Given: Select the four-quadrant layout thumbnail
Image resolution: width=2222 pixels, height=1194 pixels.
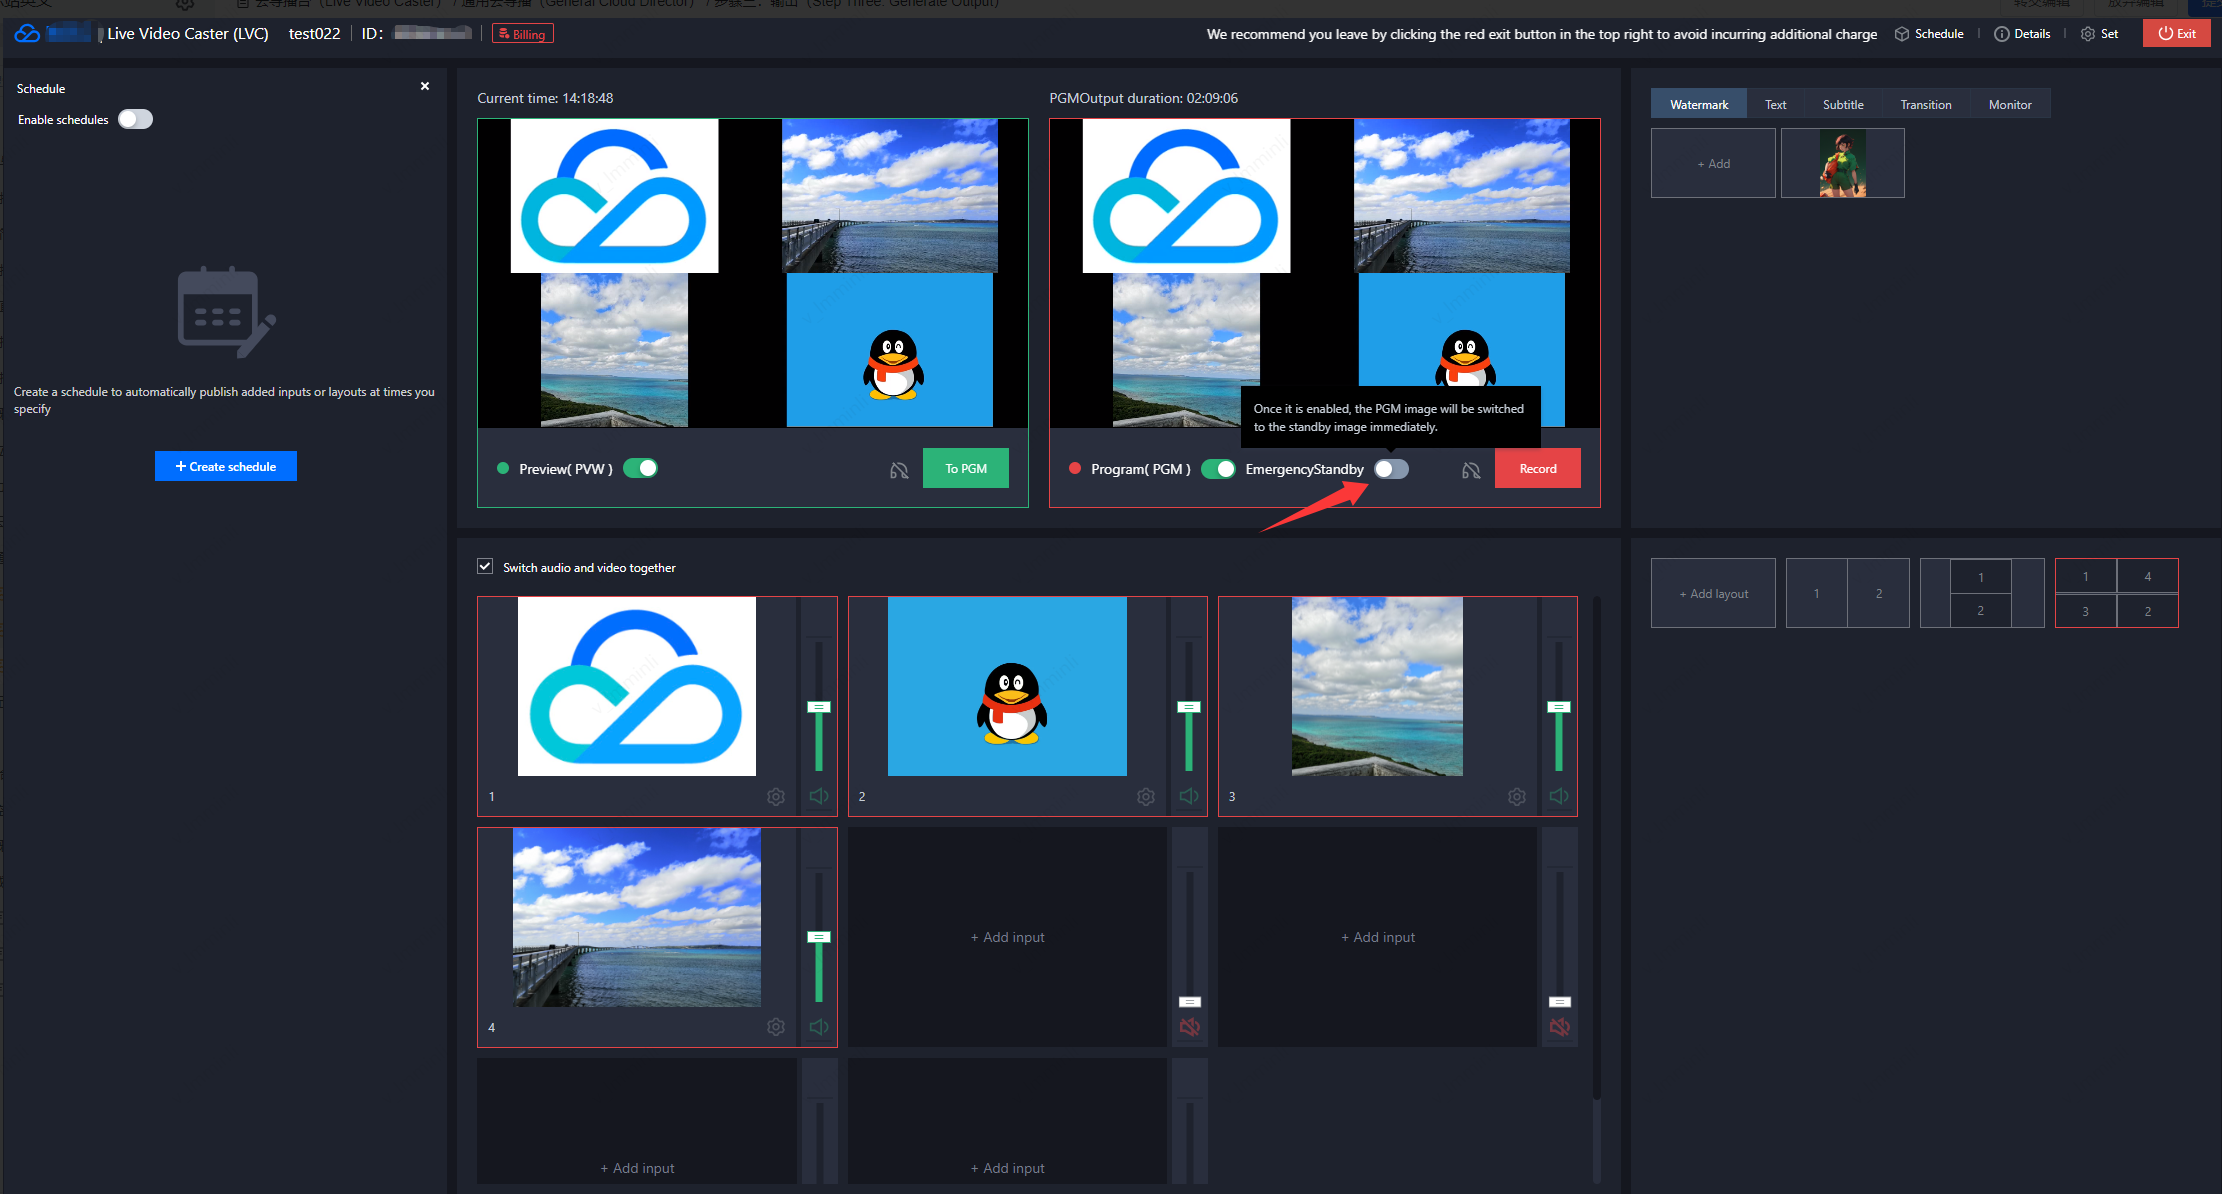Looking at the screenshot, I should tap(2116, 593).
